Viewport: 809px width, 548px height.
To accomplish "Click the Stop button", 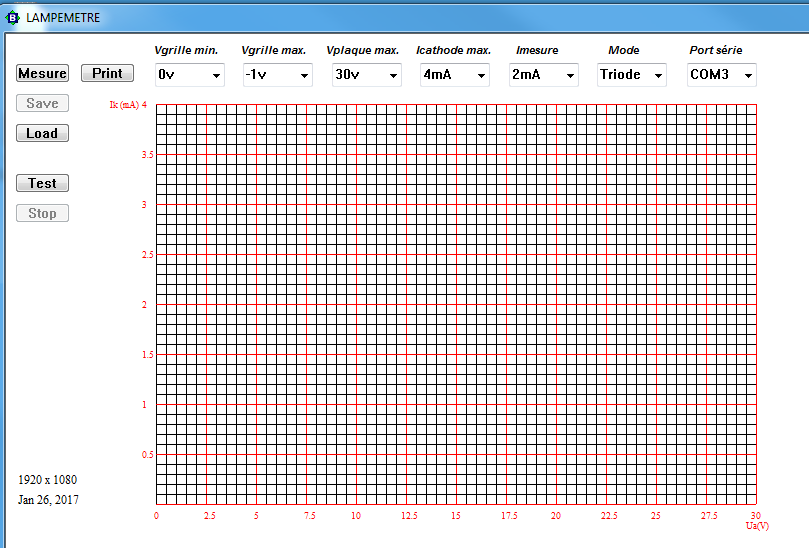I will point(42,213).
